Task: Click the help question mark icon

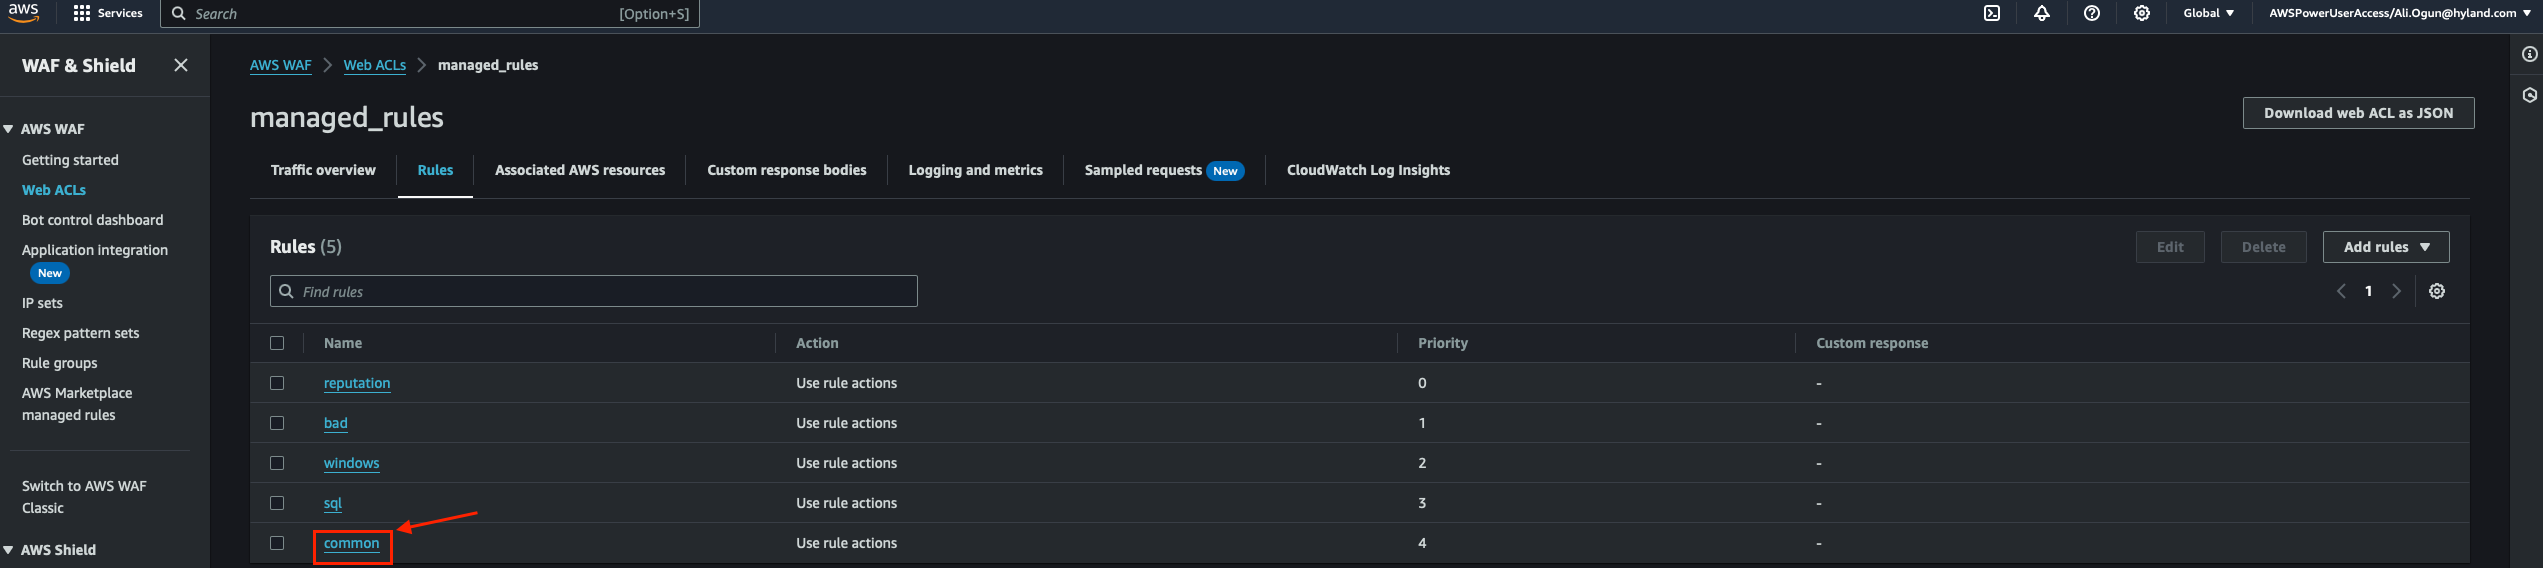Action: 2092,13
